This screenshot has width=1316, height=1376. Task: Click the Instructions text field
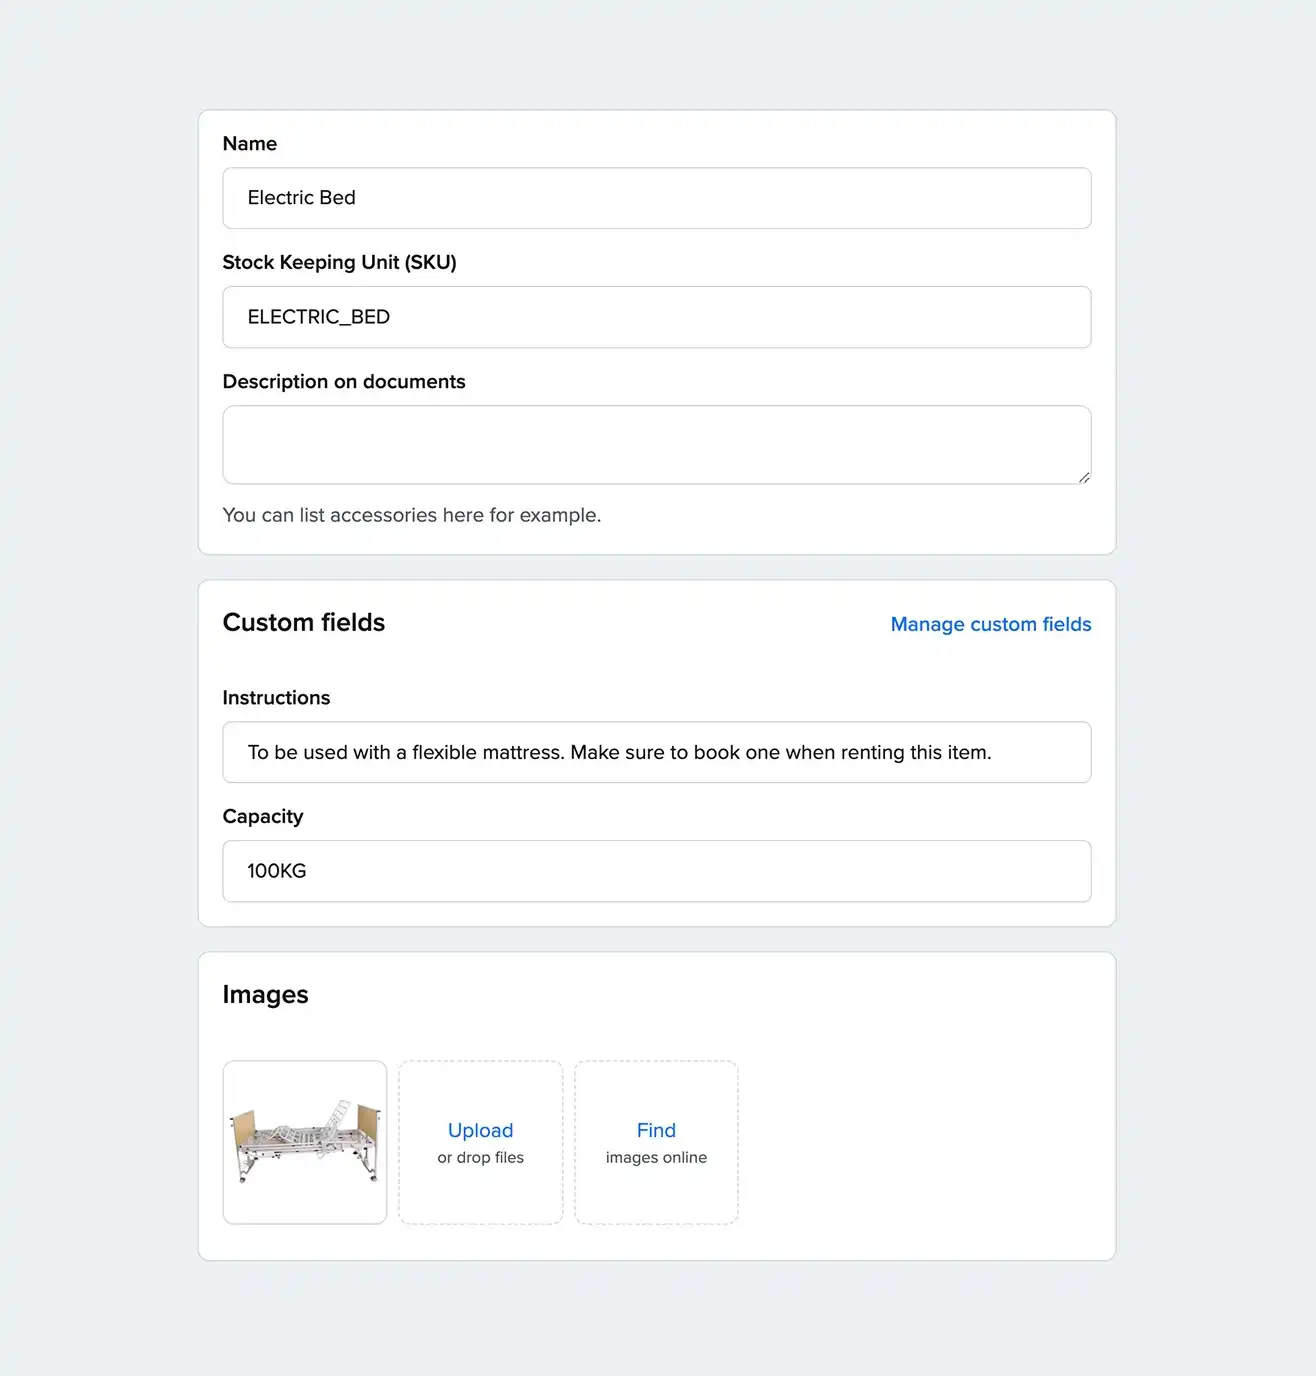pos(656,752)
